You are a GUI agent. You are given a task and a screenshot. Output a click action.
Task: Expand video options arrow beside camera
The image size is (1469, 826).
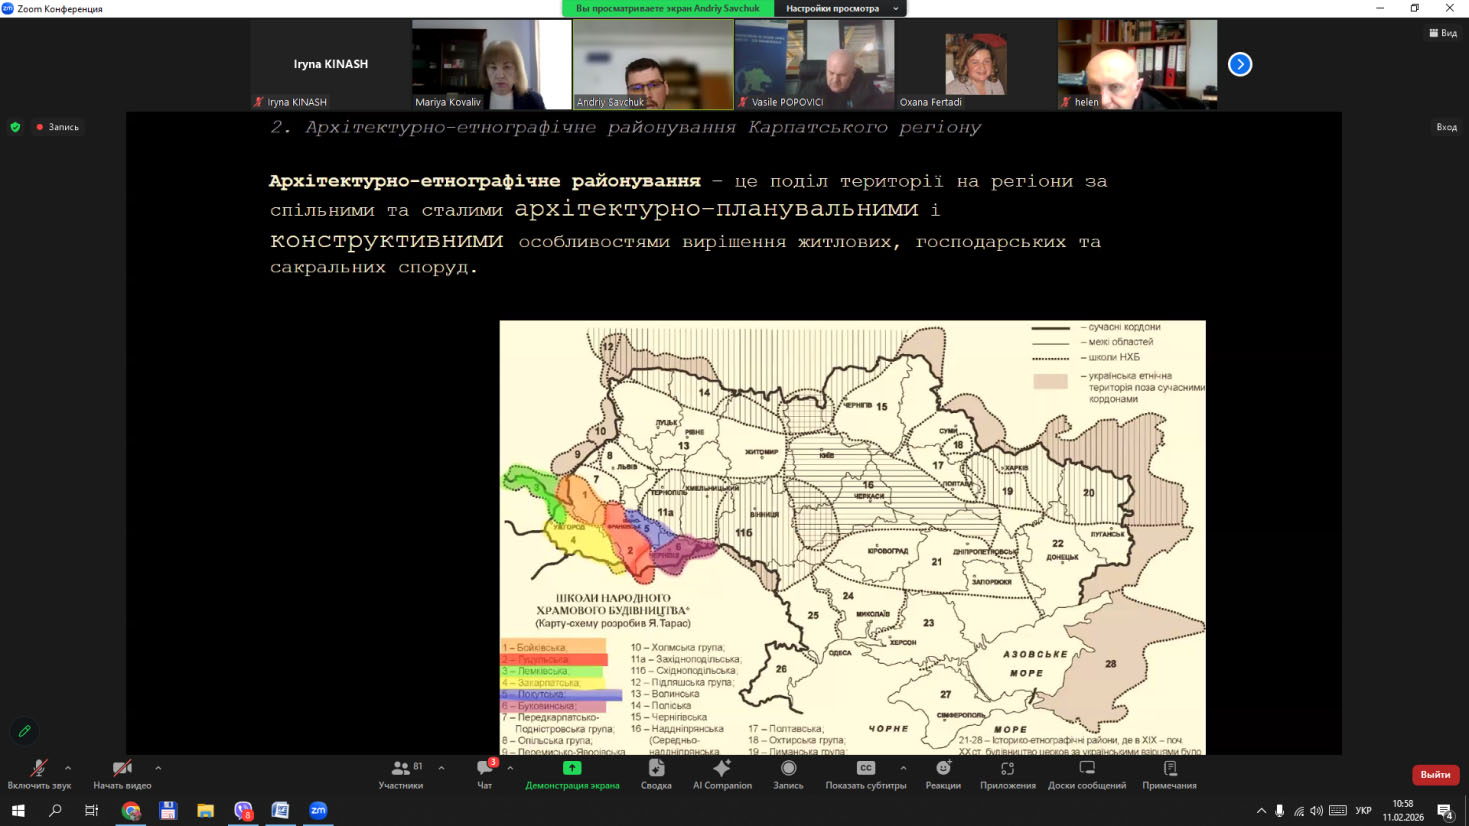tap(158, 768)
